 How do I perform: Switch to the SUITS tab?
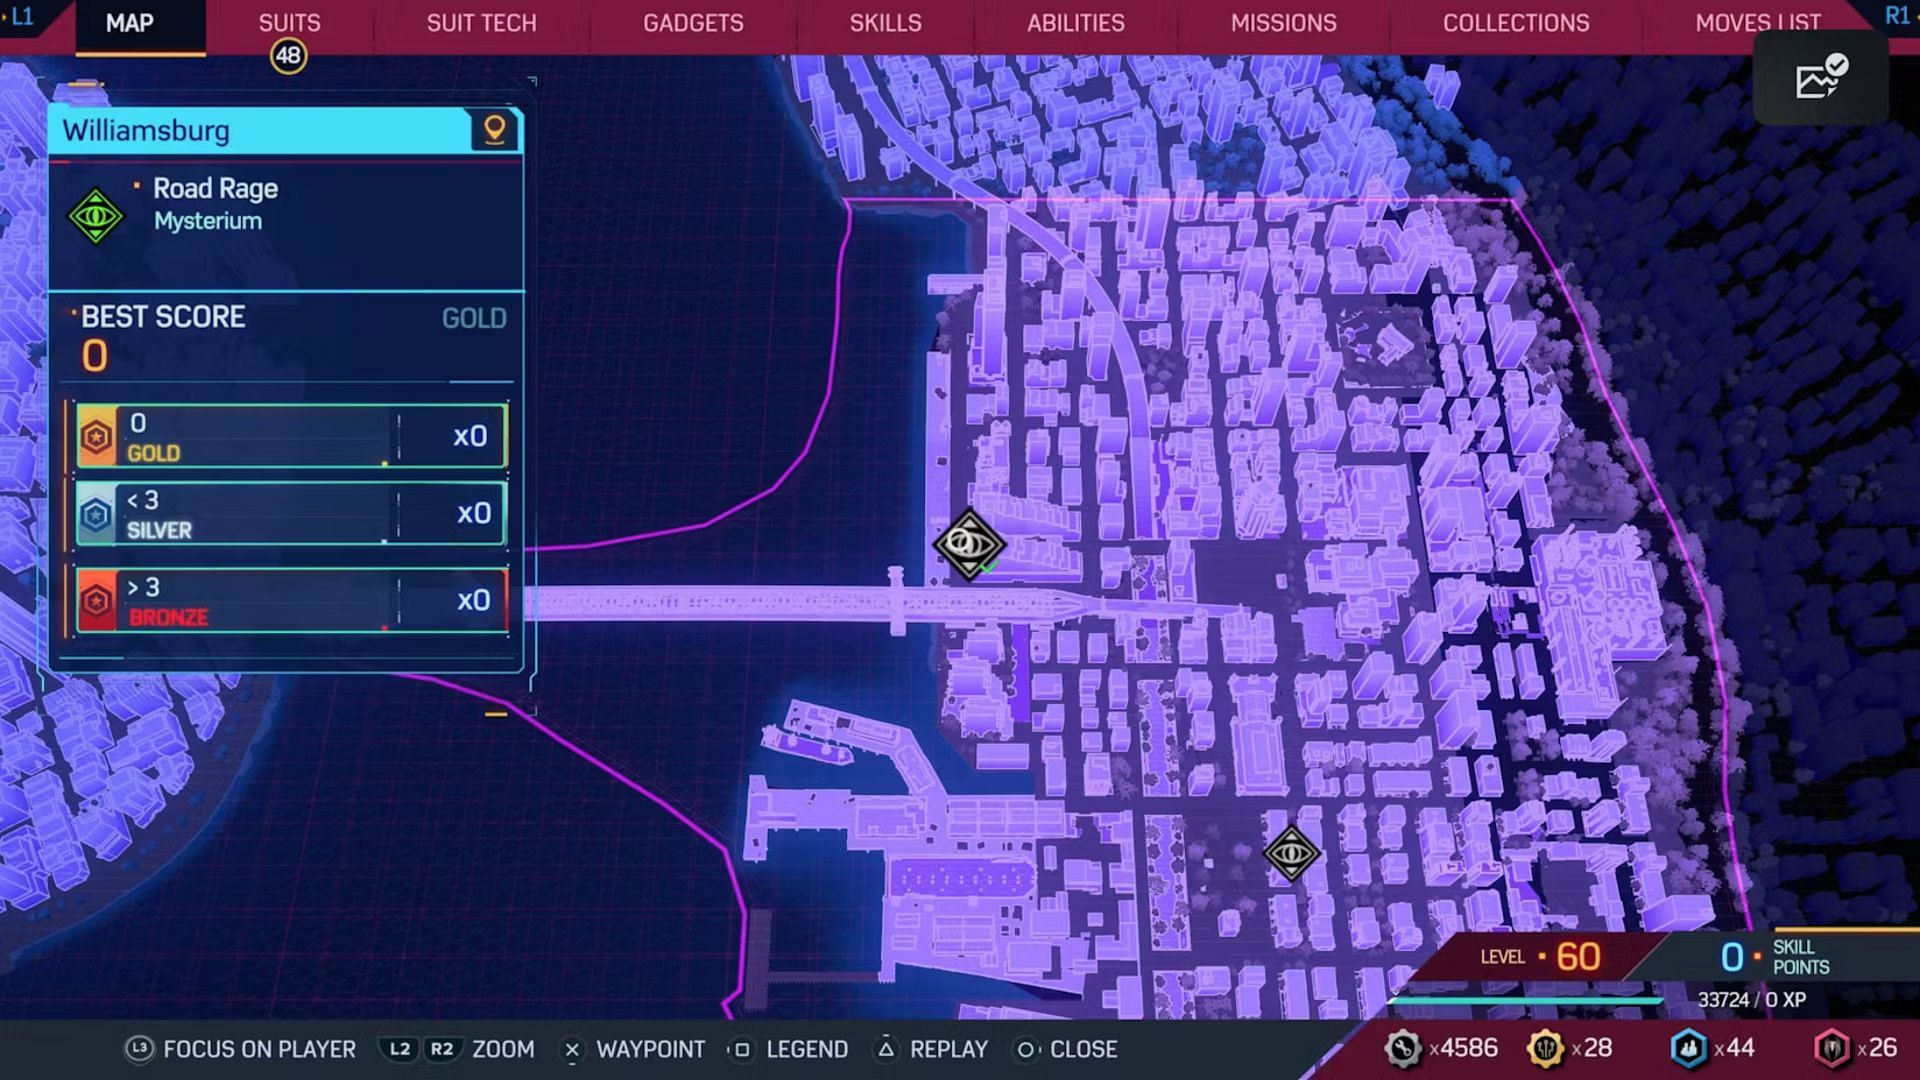coord(290,23)
